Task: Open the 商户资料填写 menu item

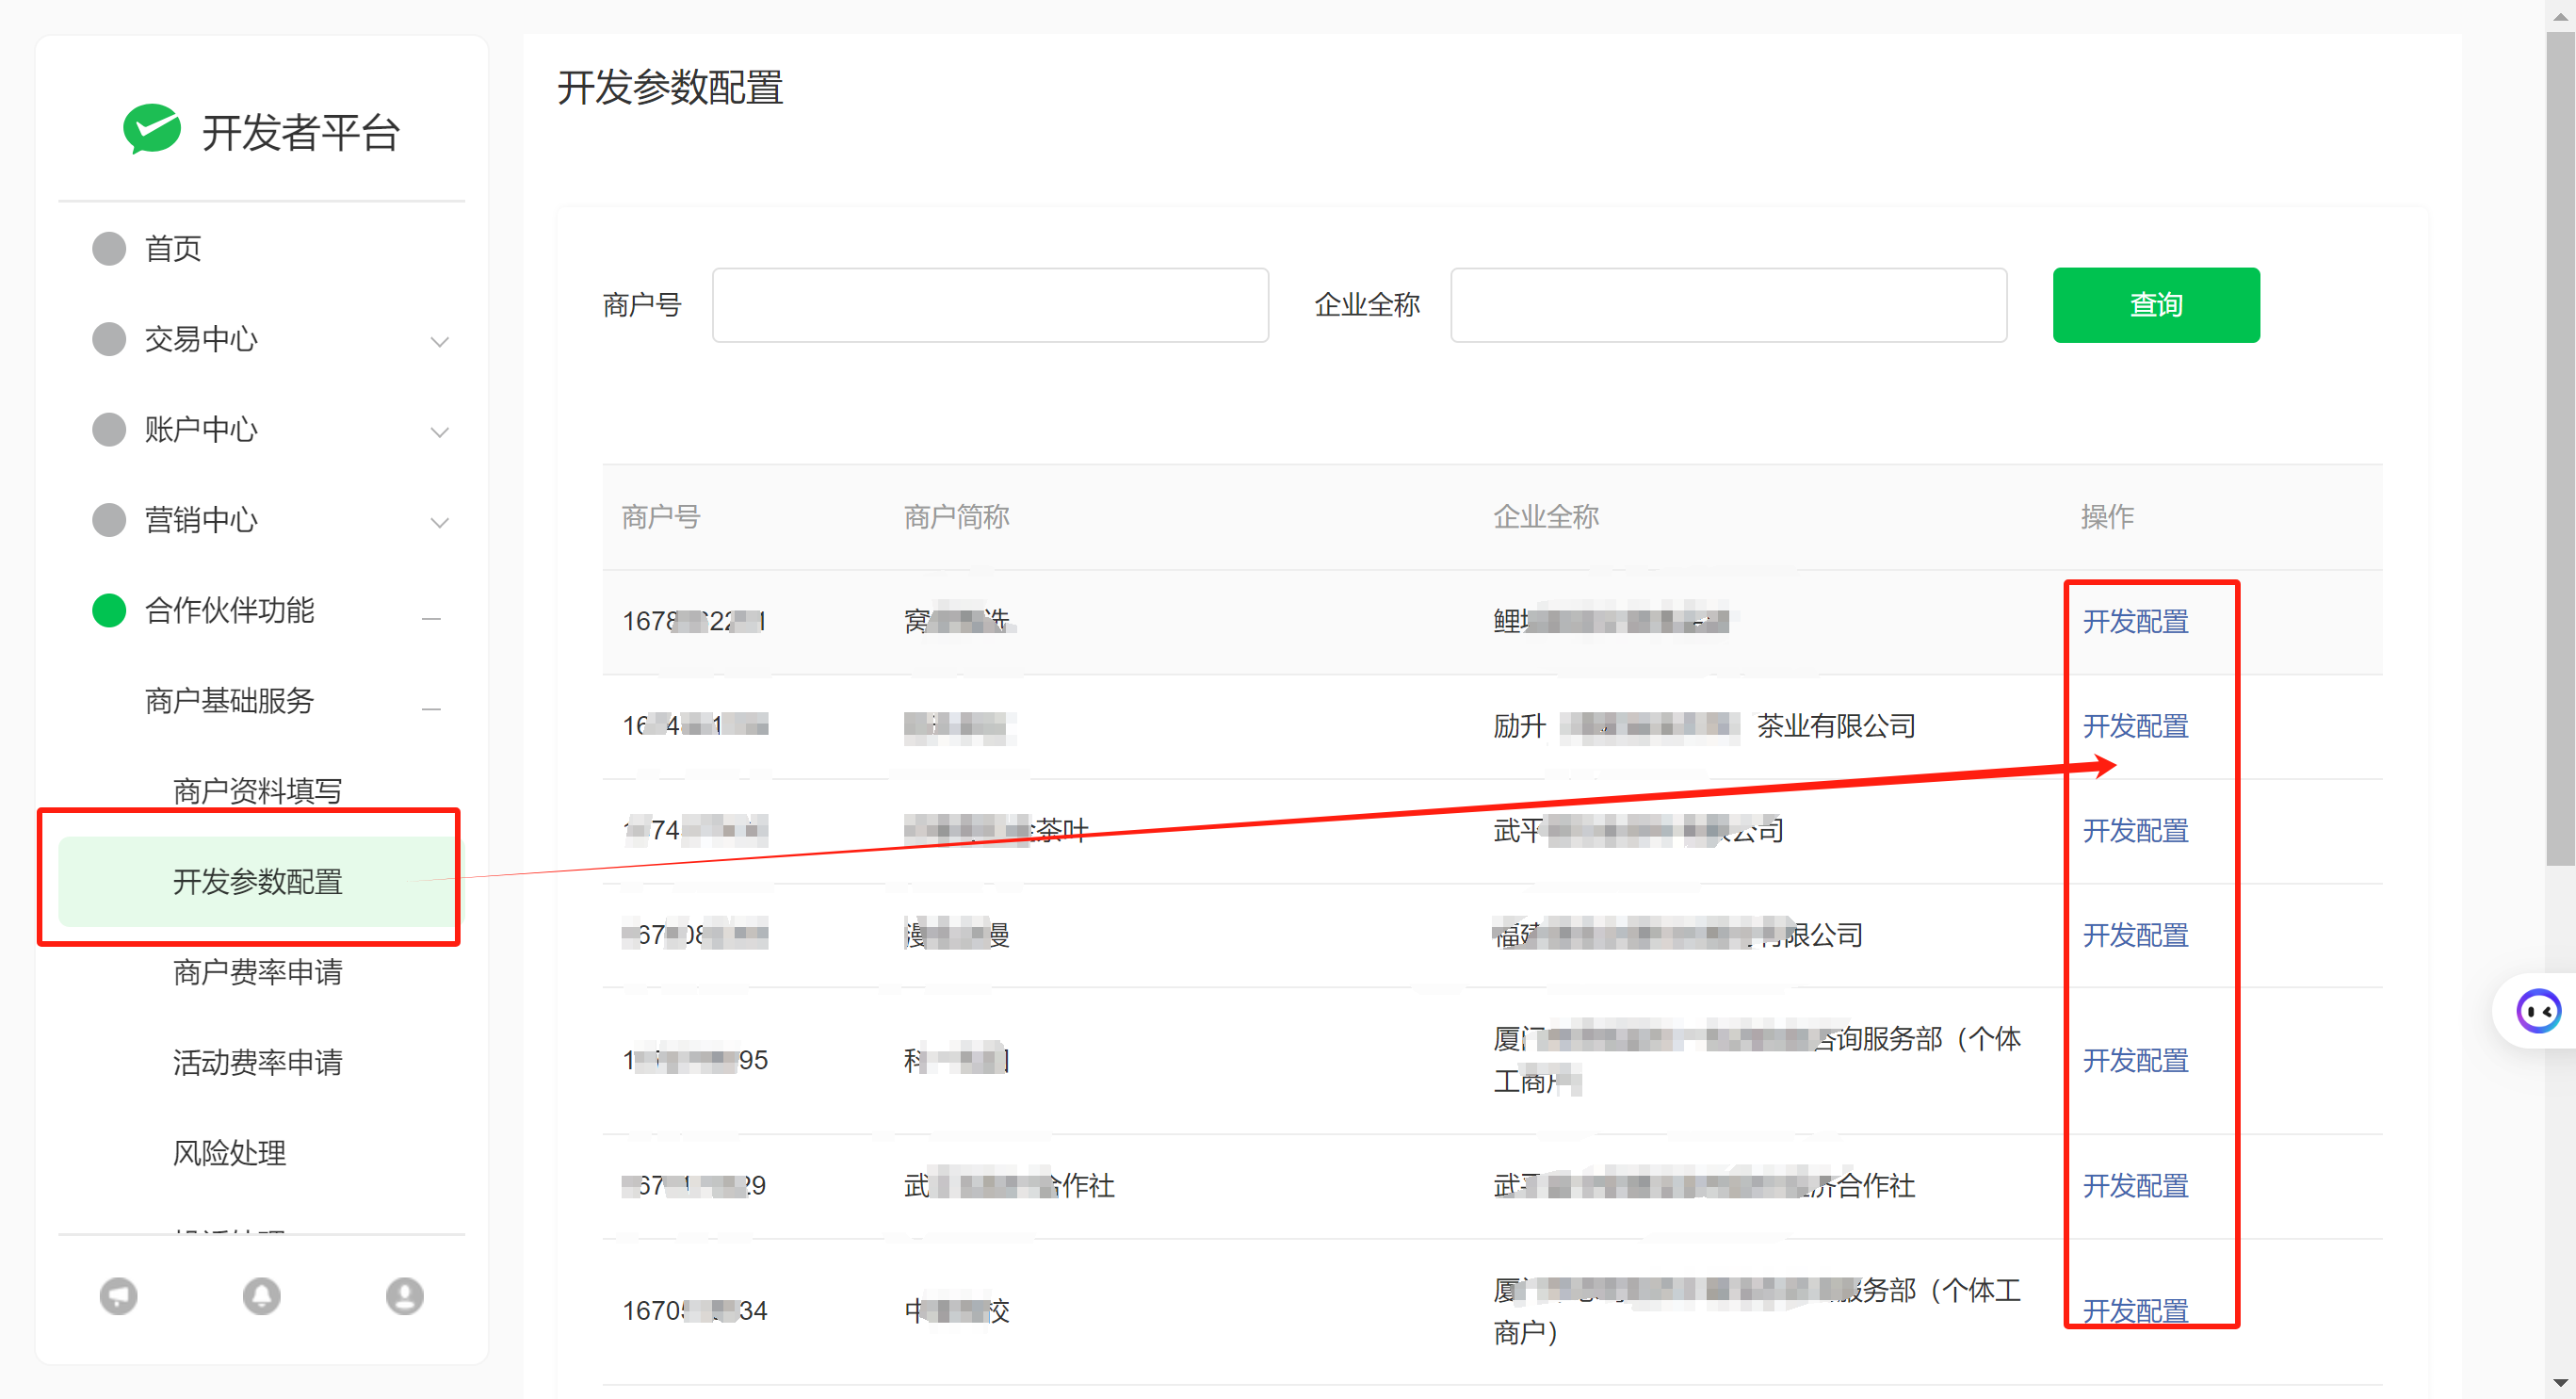Action: tap(257, 791)
